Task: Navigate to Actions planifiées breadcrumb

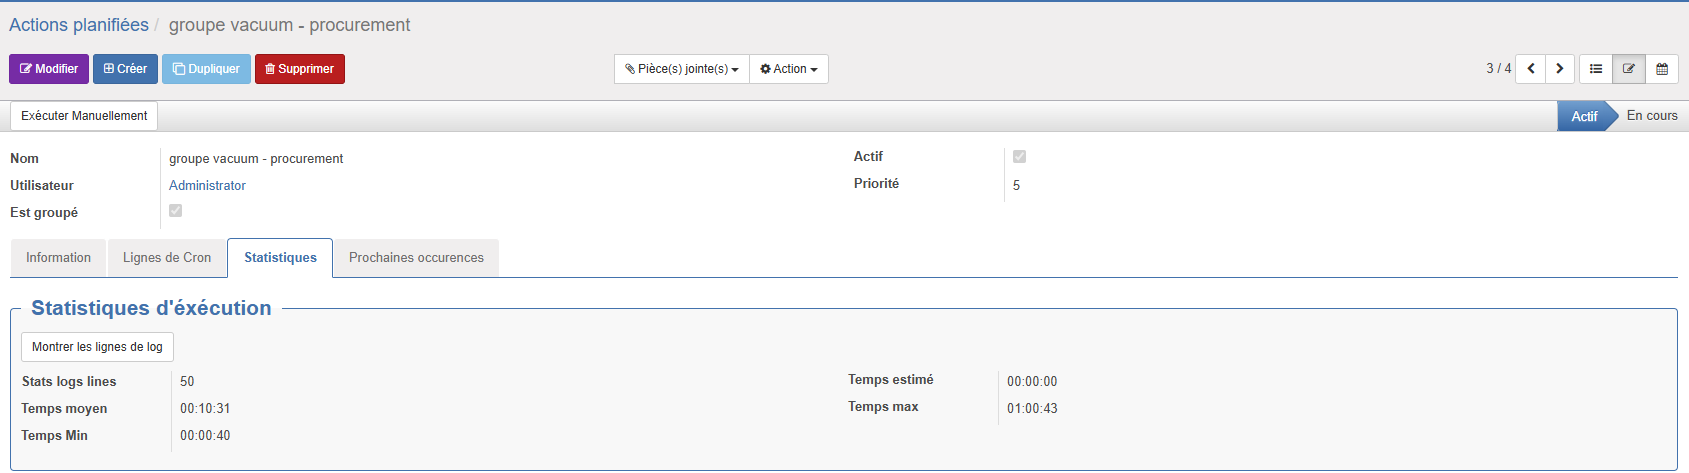Action: [79, 25]
